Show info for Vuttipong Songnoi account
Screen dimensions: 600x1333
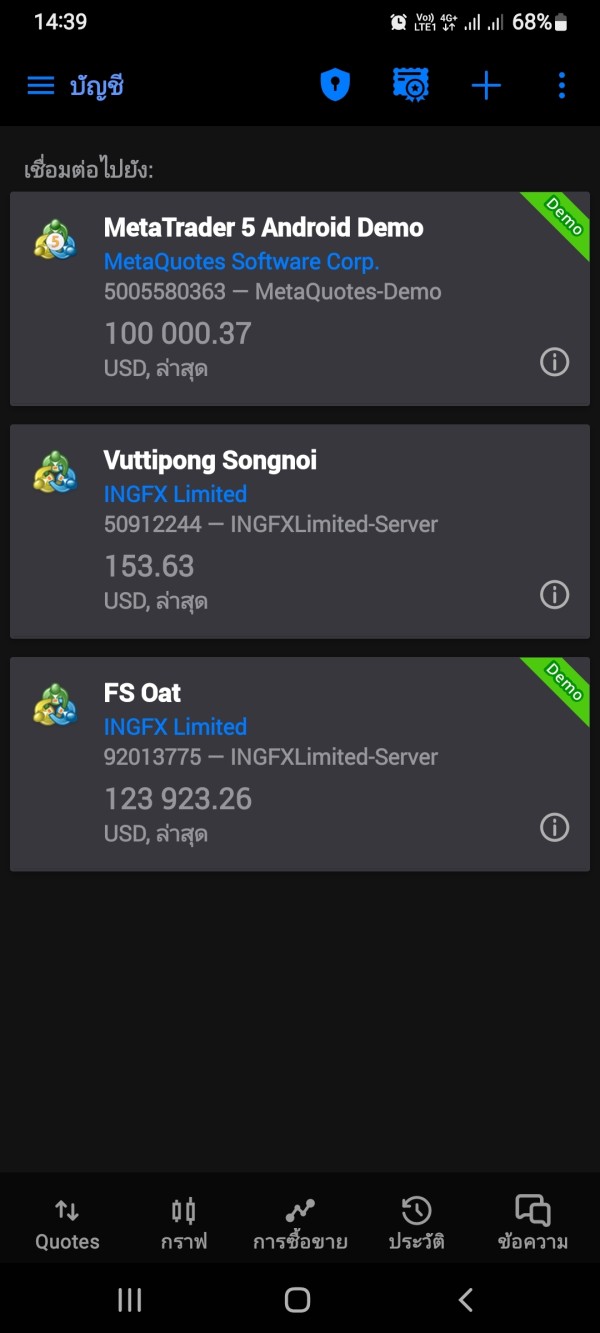click(x=554, y=595)
